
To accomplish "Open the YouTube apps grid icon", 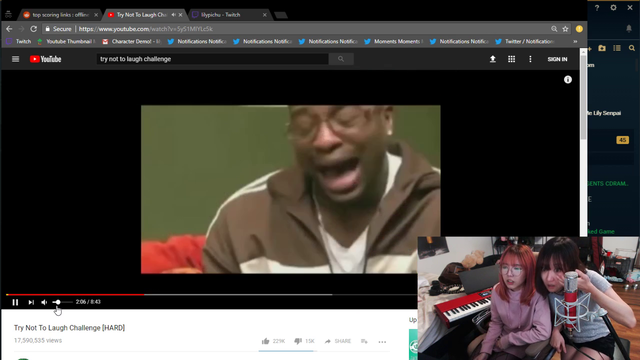I will [511, 59].
